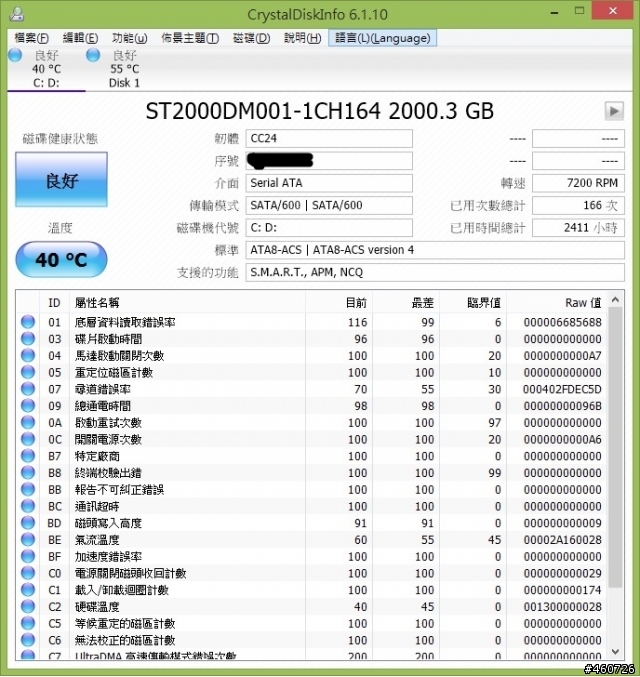Image resolution: width=640 pixels, height=677 pixels.
Task: Click status orb for attribute BC row
Action: [28, 506]
